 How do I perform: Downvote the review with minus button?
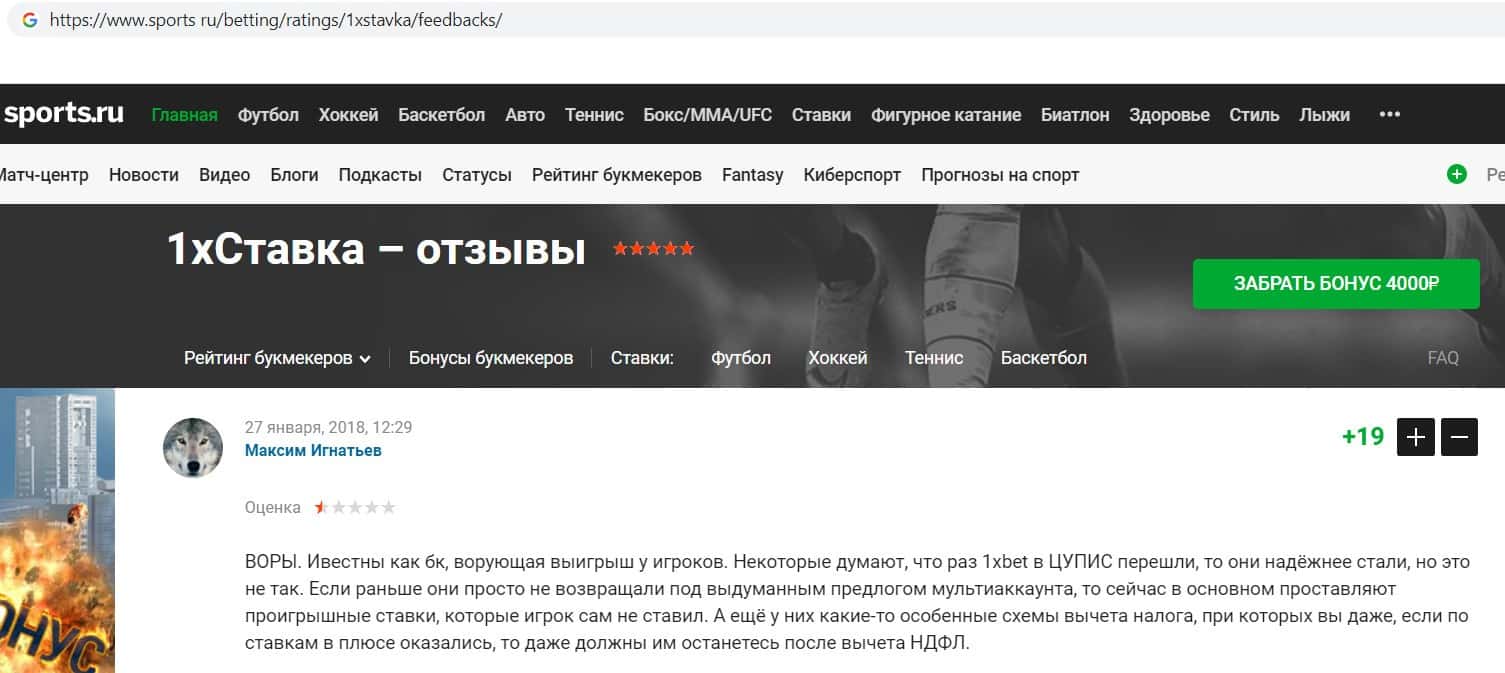pyautogui.click(x=1459, y=437)
